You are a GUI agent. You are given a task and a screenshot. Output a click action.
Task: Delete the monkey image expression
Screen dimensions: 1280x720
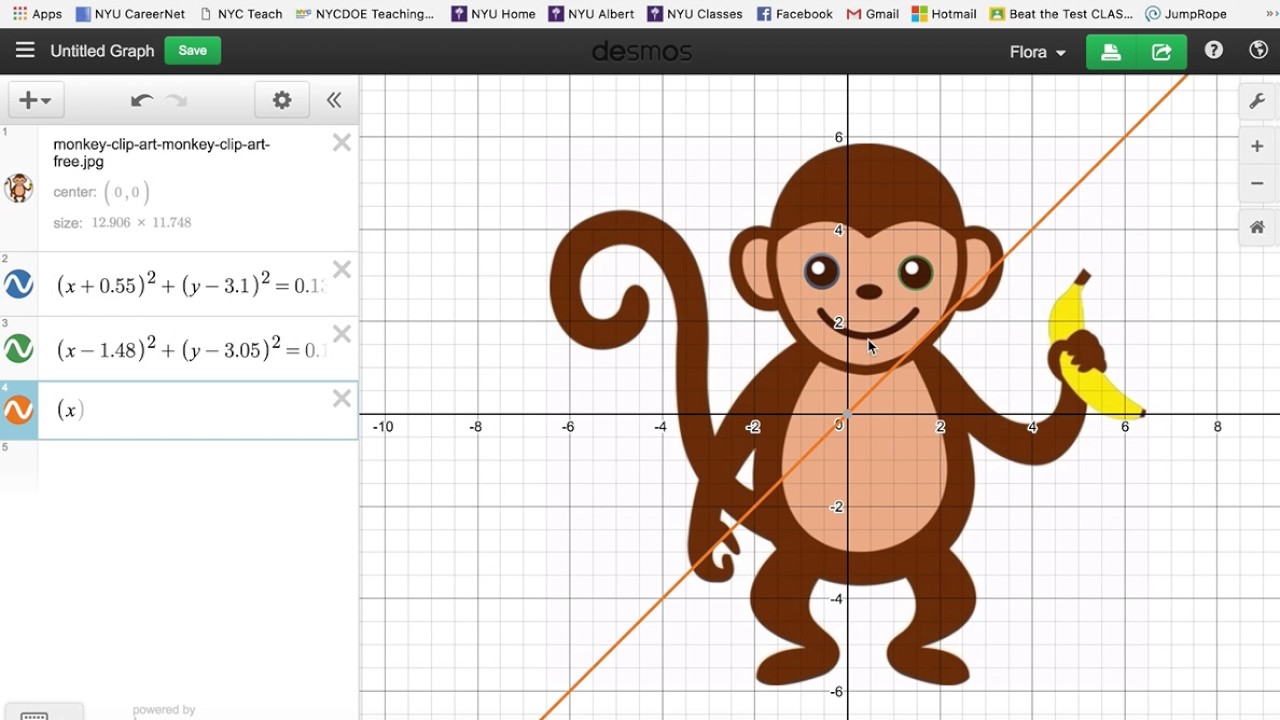(342, 143)
